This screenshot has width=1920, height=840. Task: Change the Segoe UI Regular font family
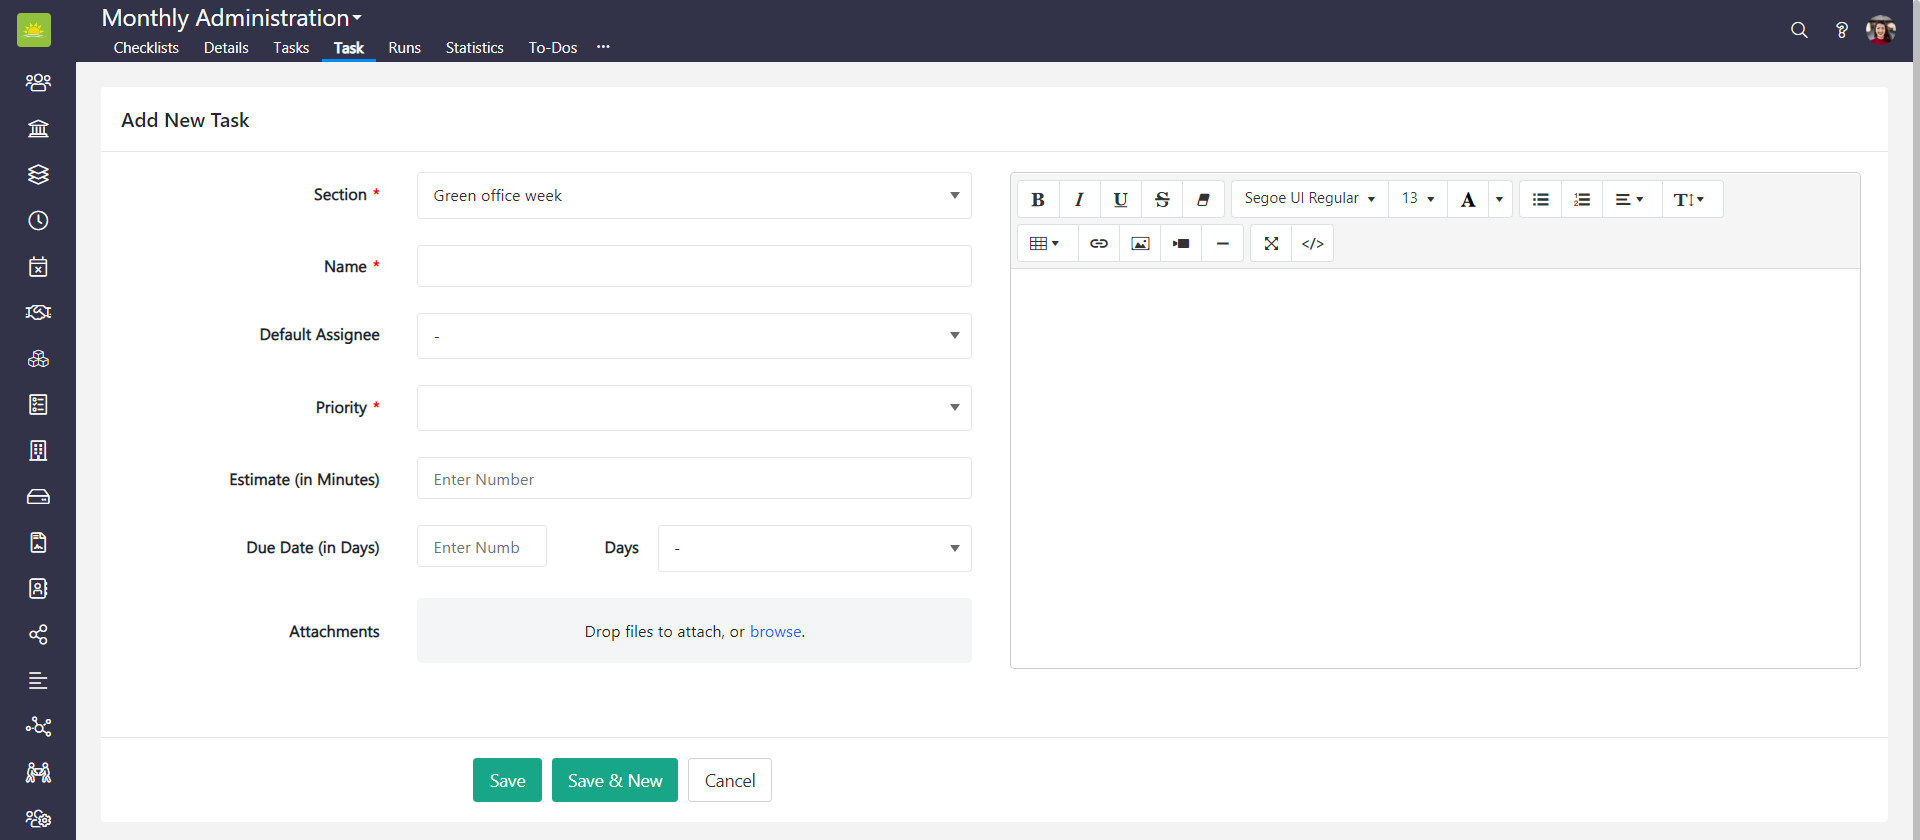point(1308,199)
